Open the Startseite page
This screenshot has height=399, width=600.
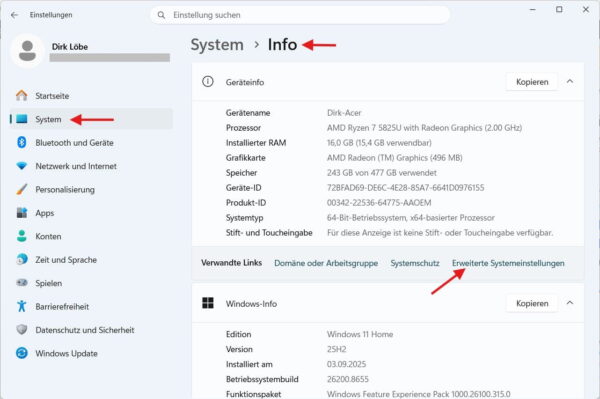tap(91, 96)
